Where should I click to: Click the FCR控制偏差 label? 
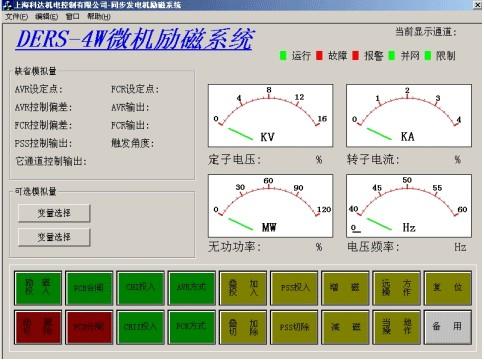coord(43,125)
